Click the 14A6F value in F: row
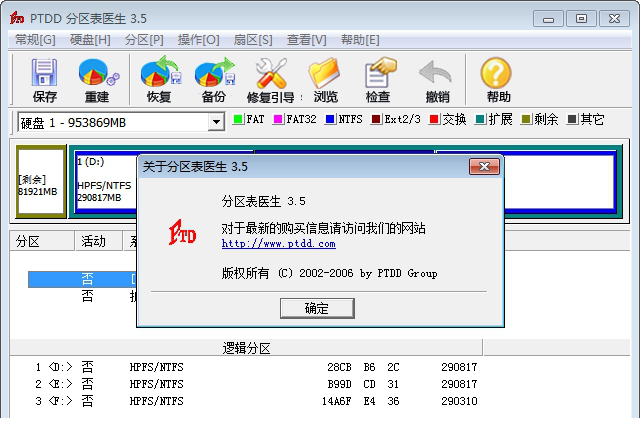640x434 pixels. pos(336,401)
